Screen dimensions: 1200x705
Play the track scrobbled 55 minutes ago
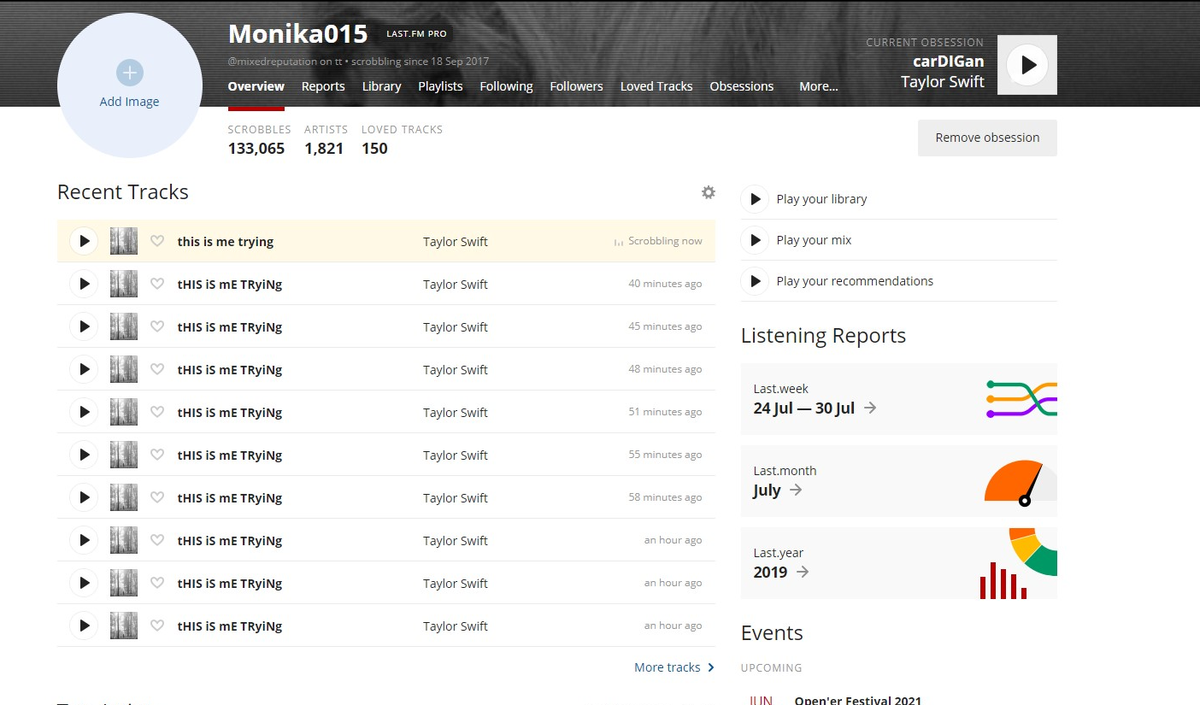[84, 455]
